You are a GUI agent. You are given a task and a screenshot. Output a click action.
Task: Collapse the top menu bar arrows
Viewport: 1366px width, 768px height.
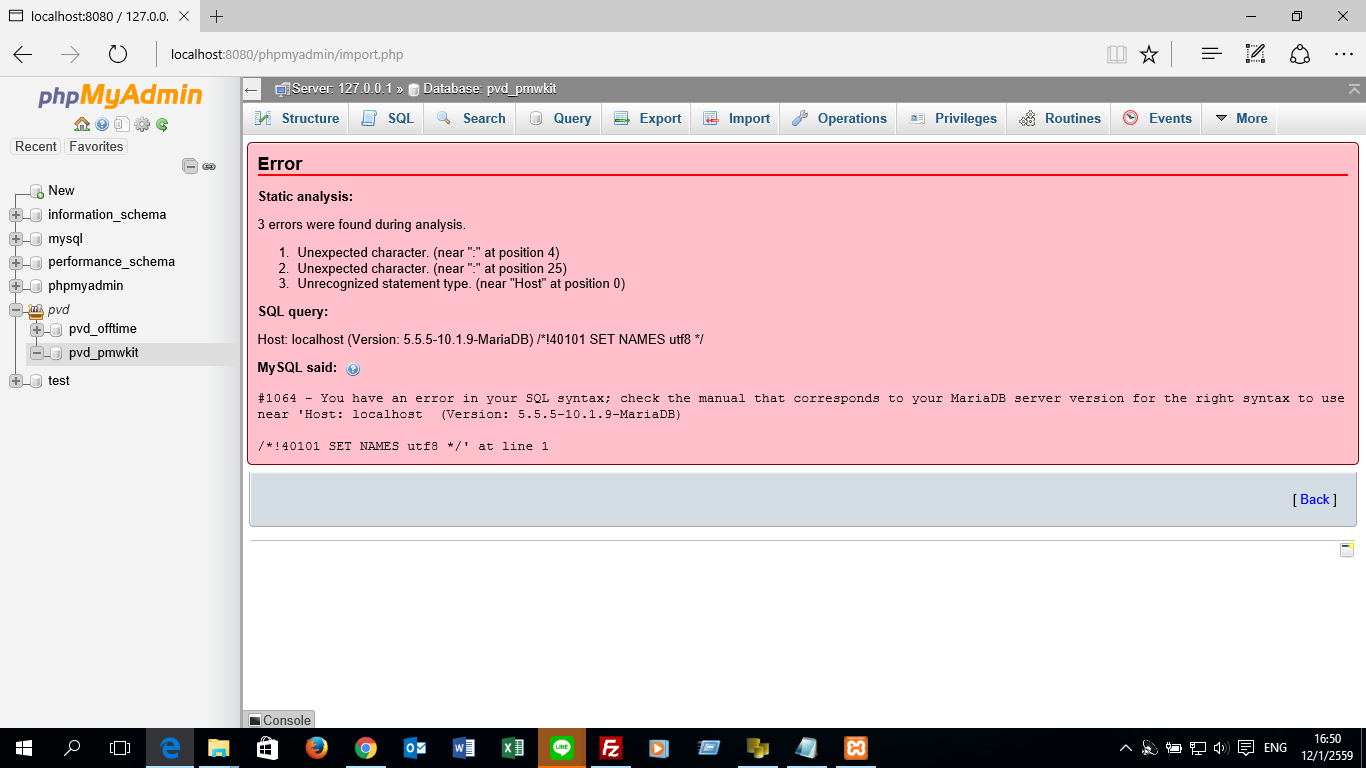1354,89
